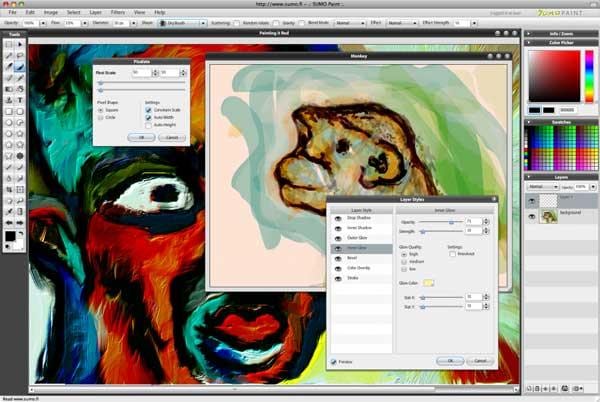This screenshot has width=600, height=402.
Task: Select the Text tool
Action: 20,100
